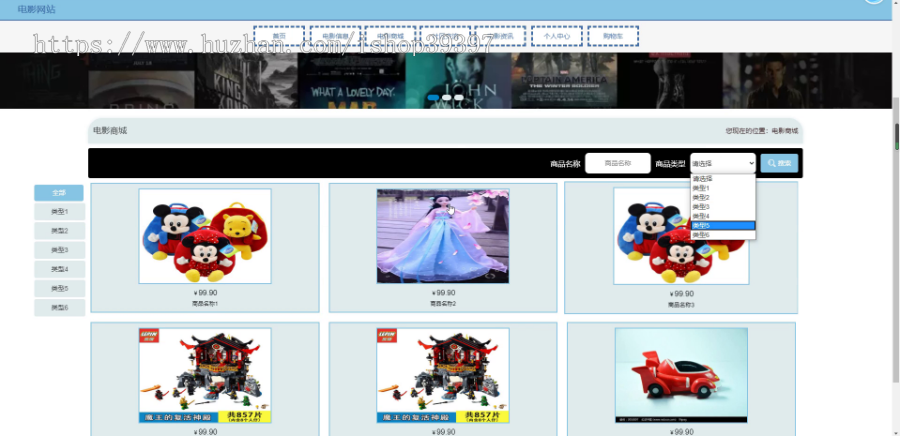Click the 搜索 search button

(x=779, y=164)
